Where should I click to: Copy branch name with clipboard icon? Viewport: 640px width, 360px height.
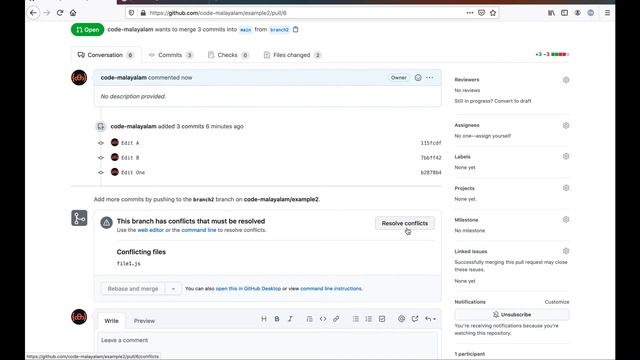coord(296,29)
